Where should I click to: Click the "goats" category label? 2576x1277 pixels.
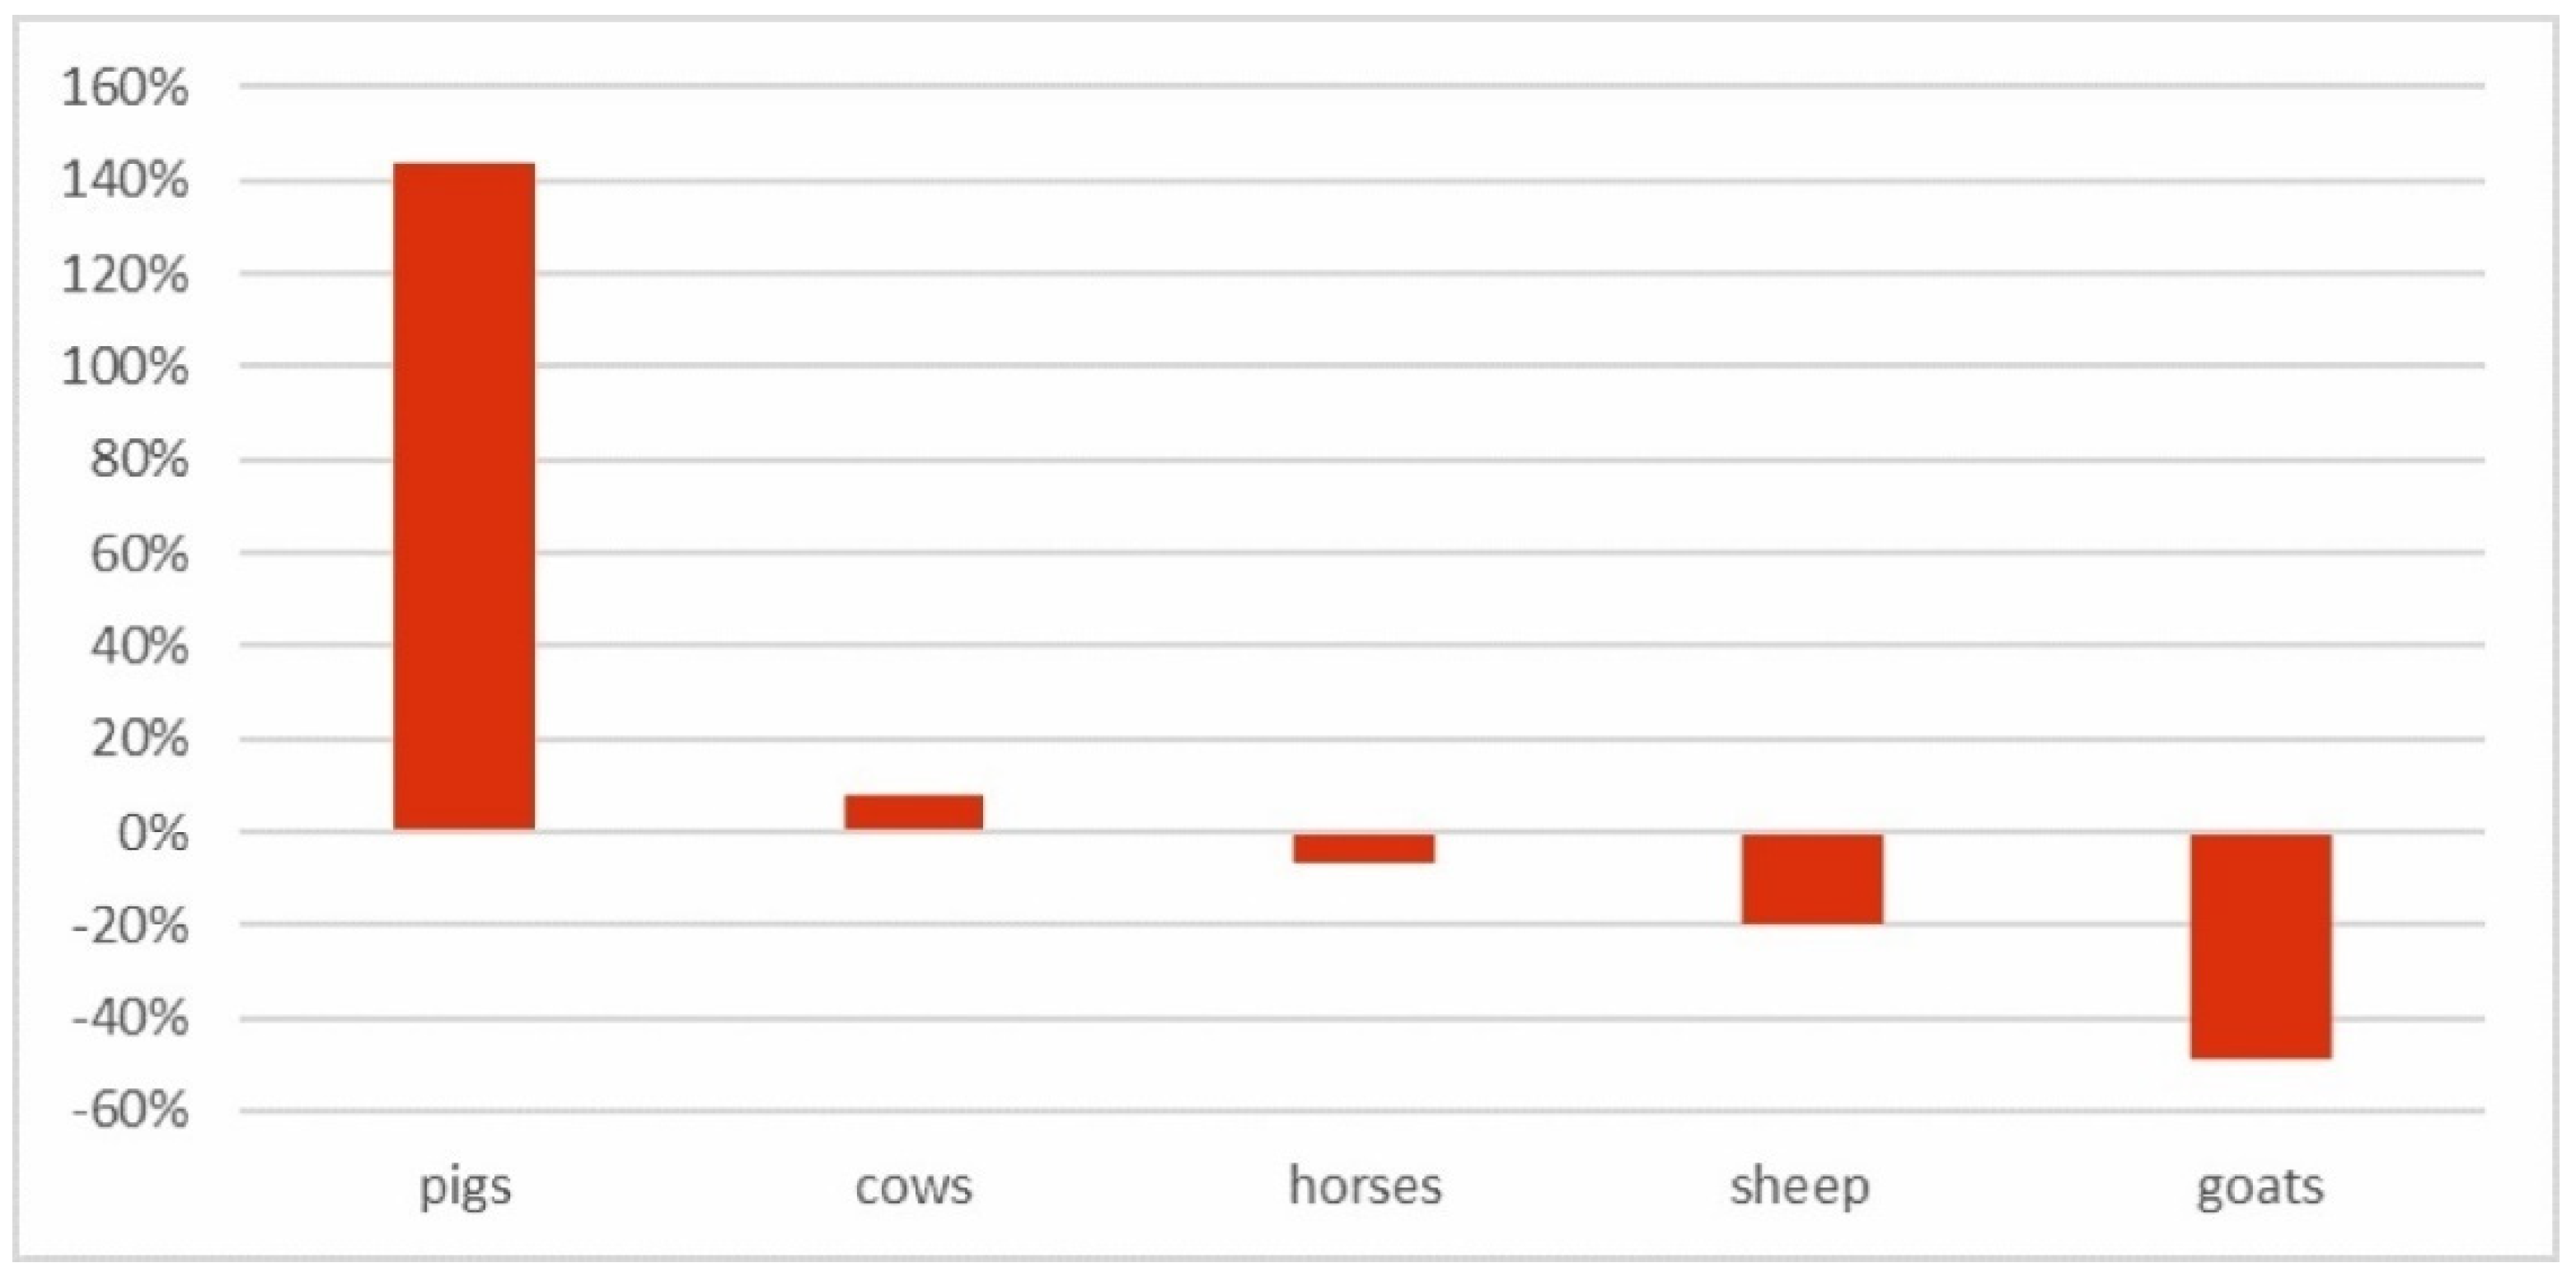2260,1187
